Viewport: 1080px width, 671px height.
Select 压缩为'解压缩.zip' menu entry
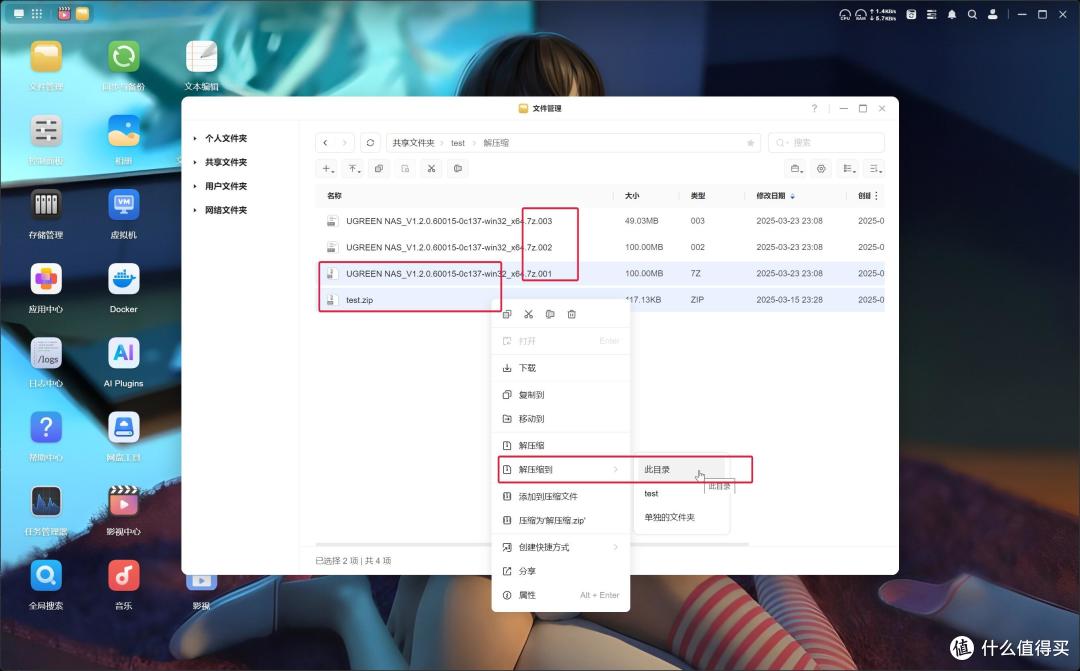coord(561,520)
